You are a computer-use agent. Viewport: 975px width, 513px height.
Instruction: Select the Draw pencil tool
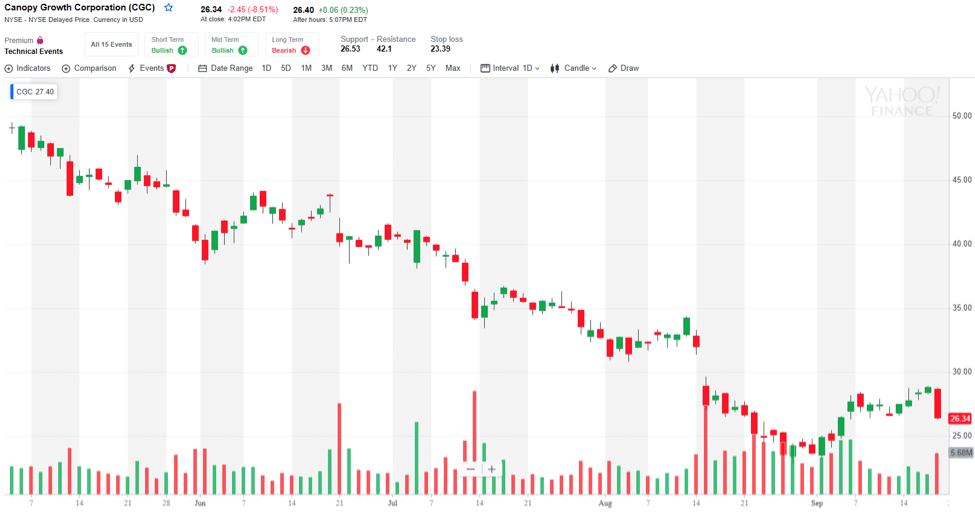tap(612, 68)
